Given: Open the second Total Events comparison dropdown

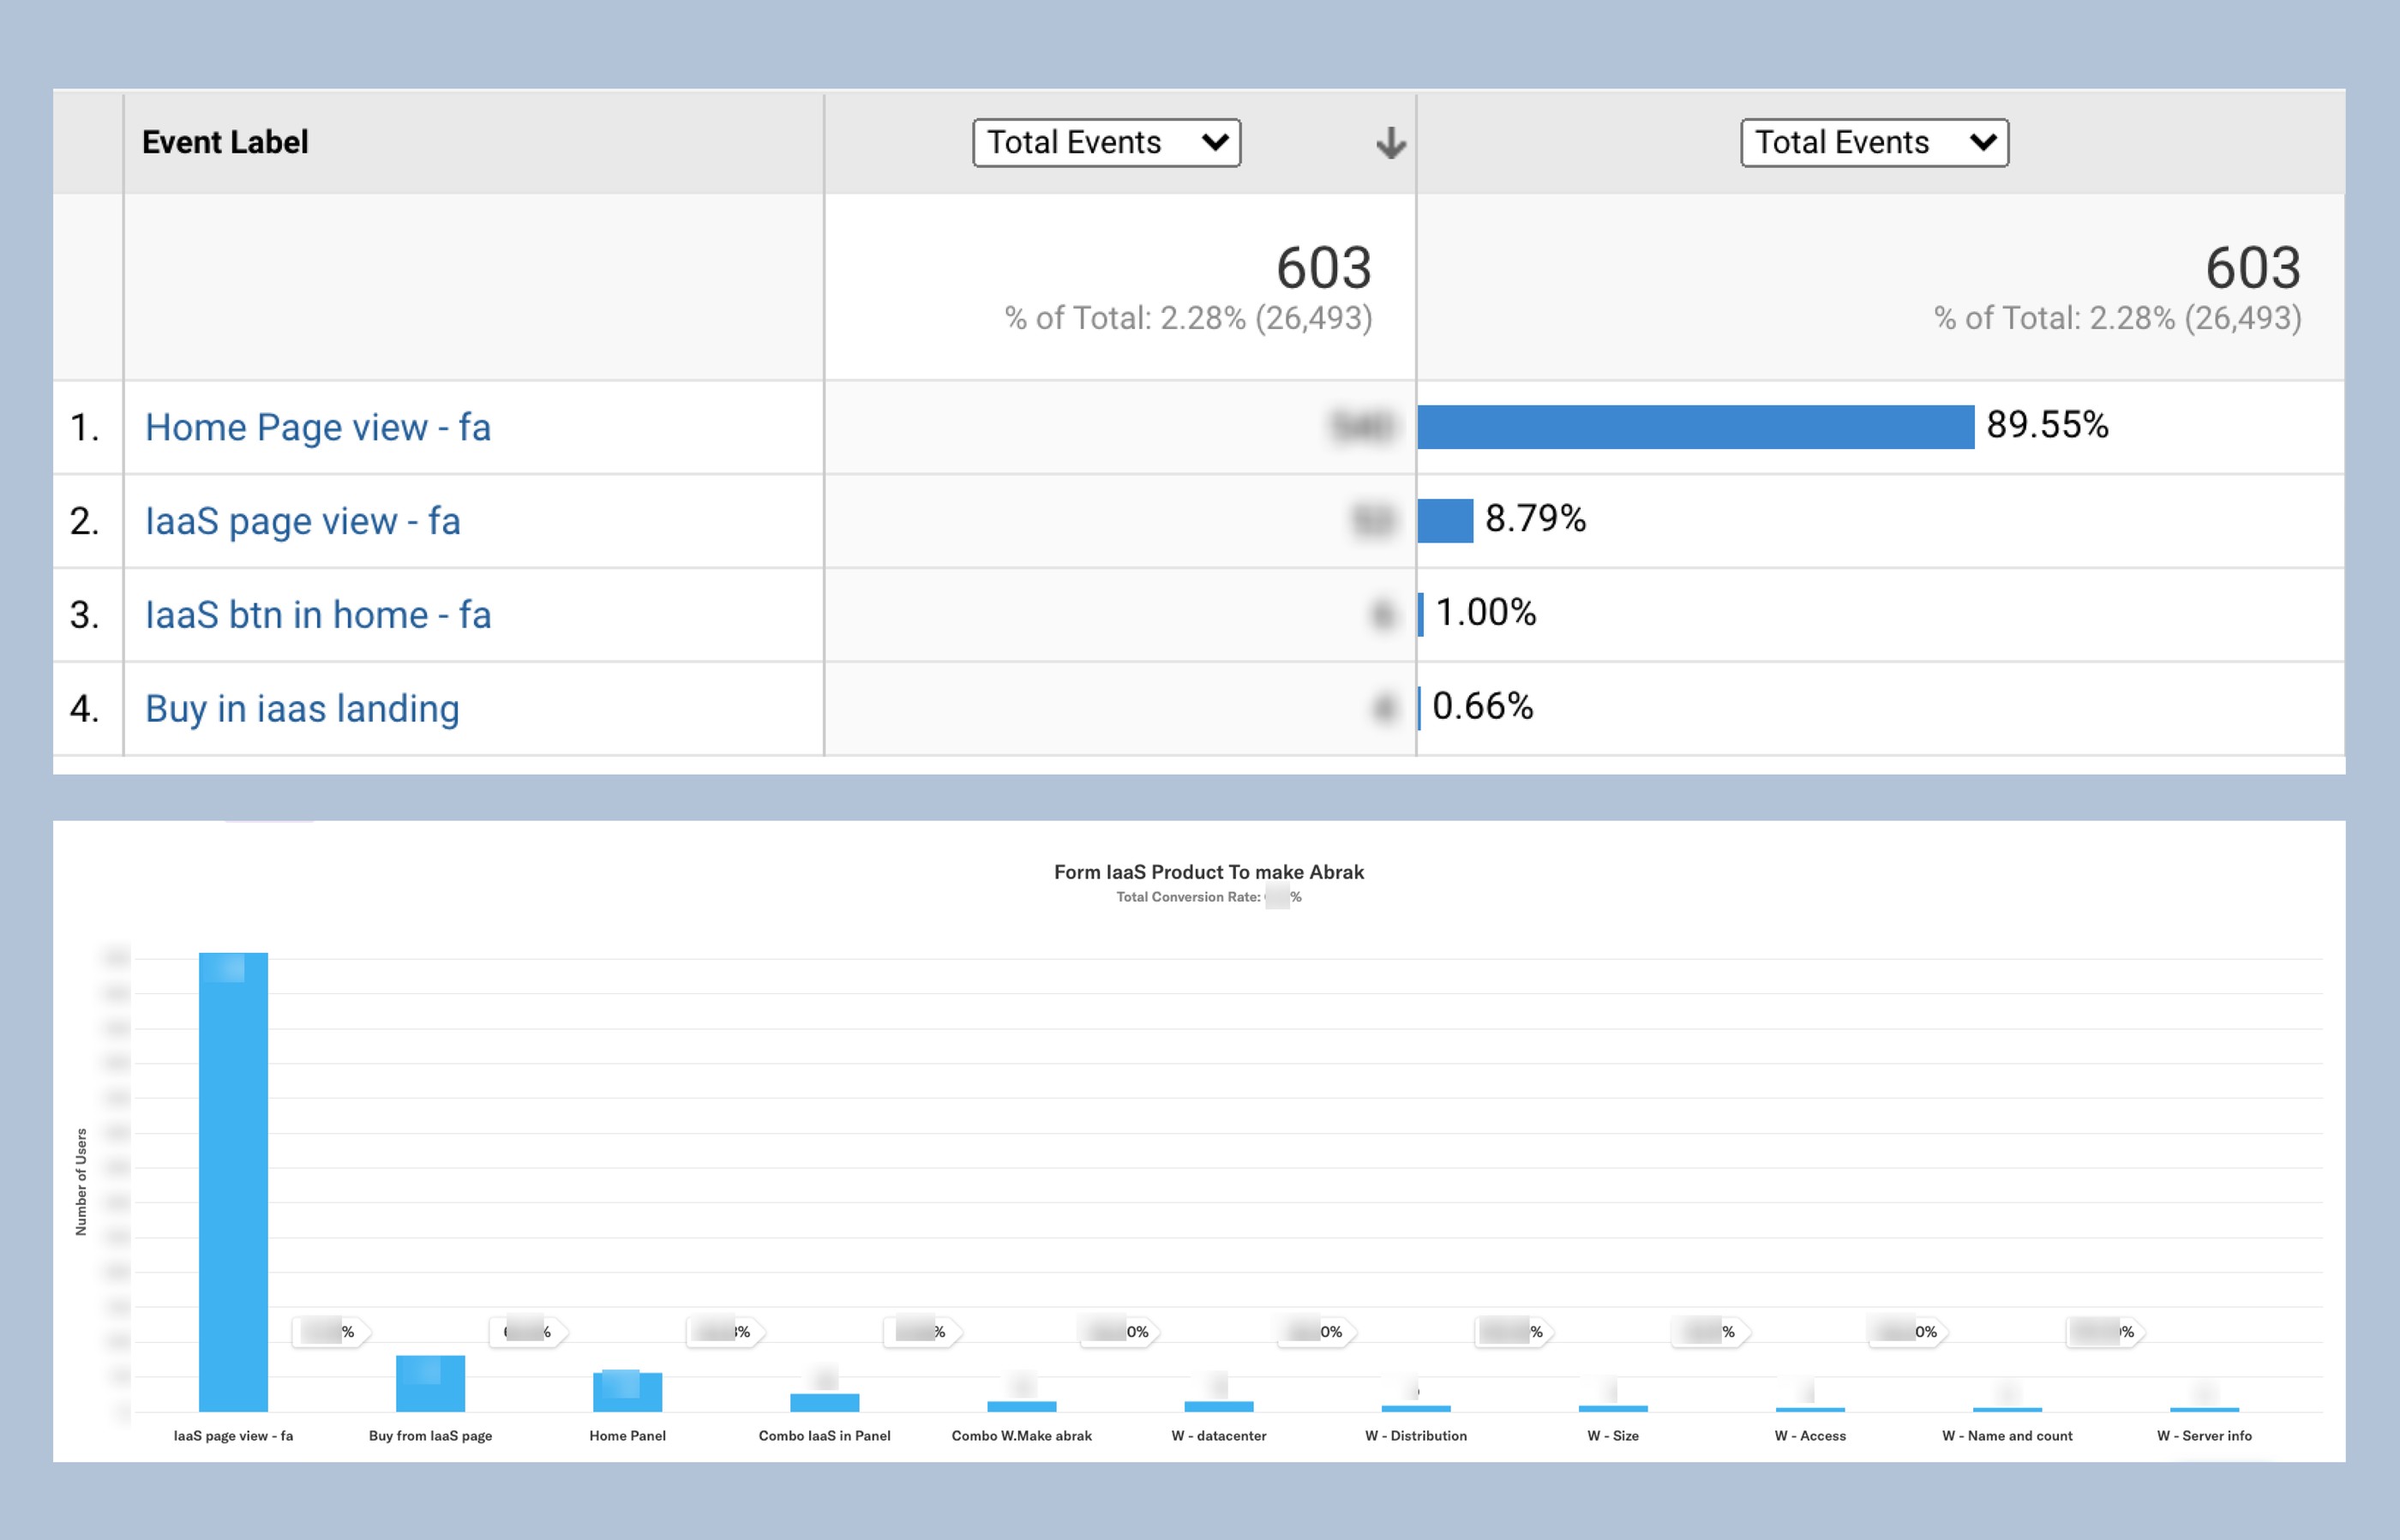Looking at the screenshot, I should [x=1874, y=142].
